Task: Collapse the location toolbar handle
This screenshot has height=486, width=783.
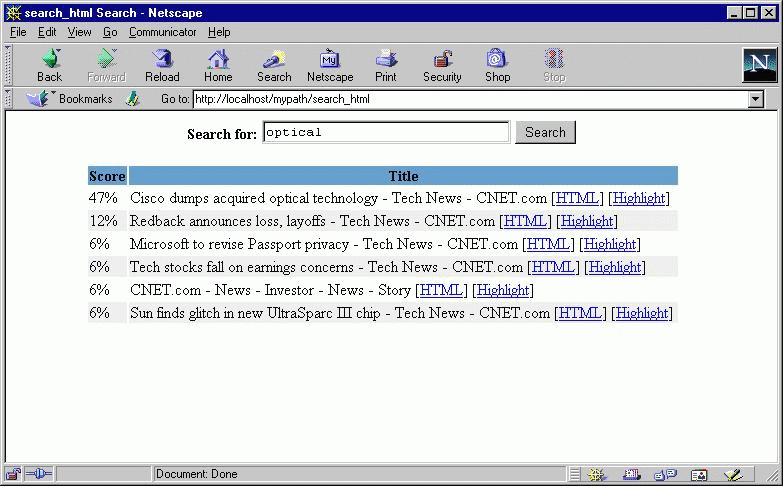Action: 8,99
